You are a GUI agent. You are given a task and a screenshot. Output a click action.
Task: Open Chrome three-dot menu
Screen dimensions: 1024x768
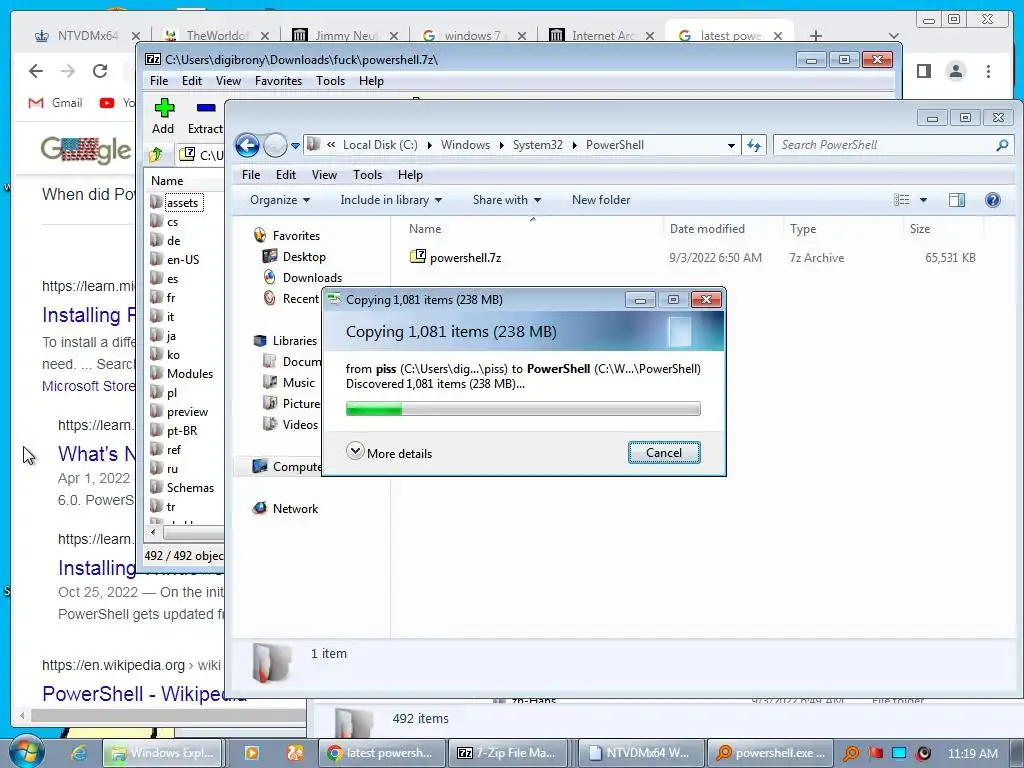pos(989,71)
